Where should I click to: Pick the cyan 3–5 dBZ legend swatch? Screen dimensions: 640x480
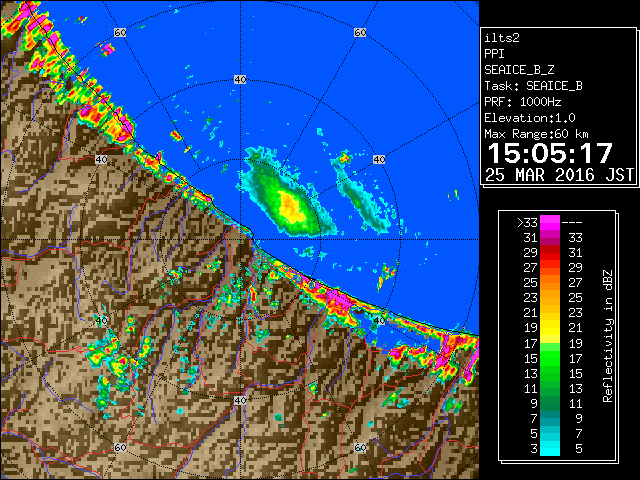tap(550, 448)
